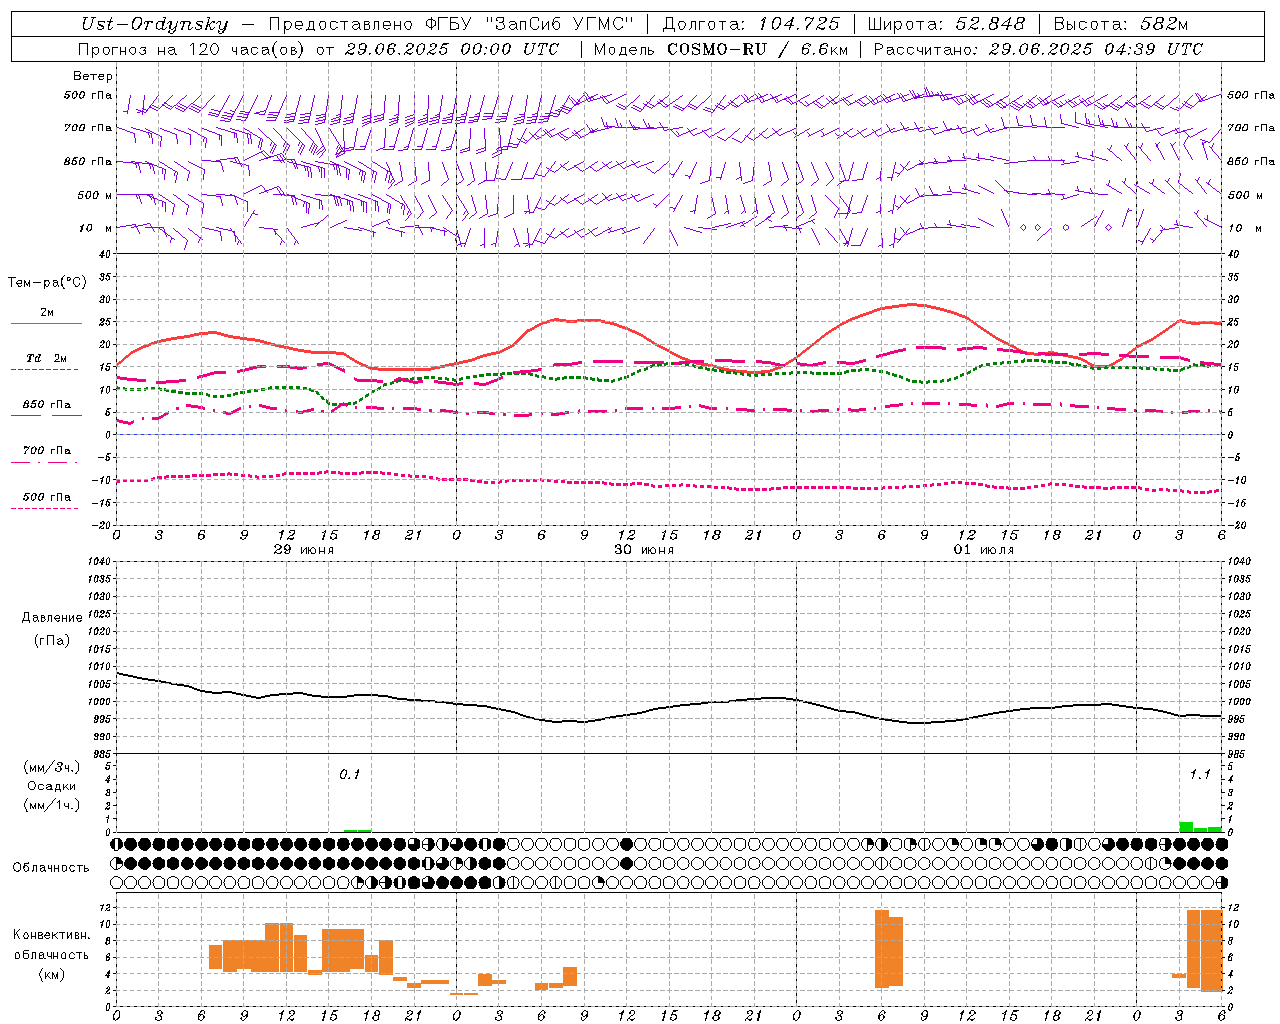
Task: Click the 0.1 precipitation amount value
Action: (349, 775)
